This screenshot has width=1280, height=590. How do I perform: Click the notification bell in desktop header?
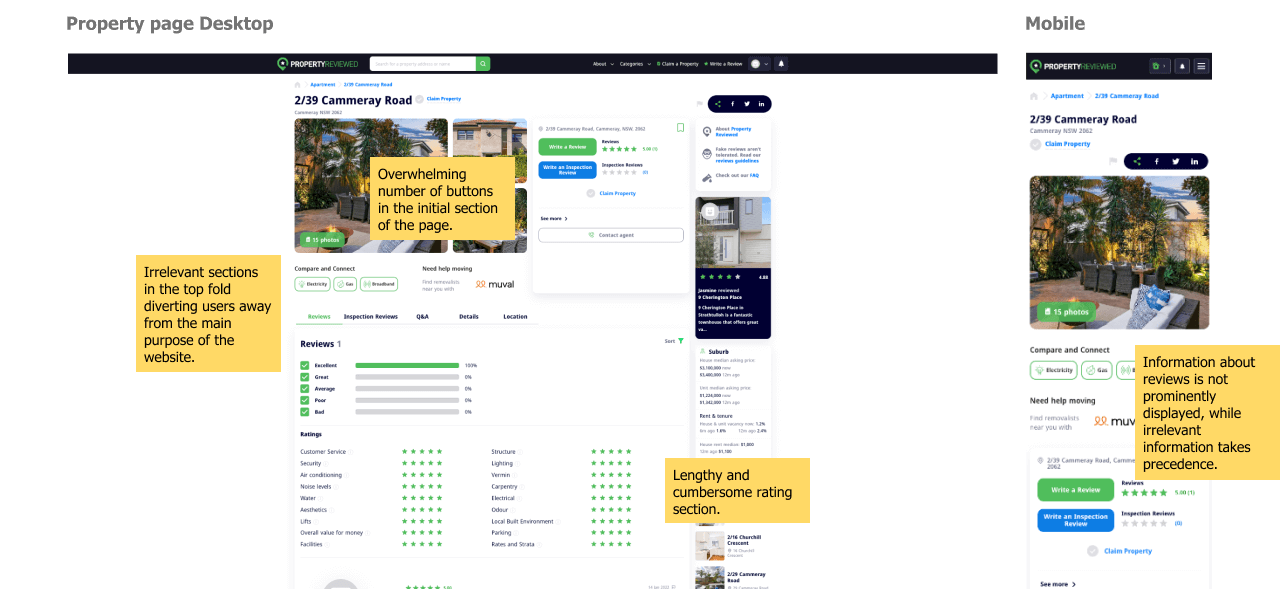tap(781, 64)
